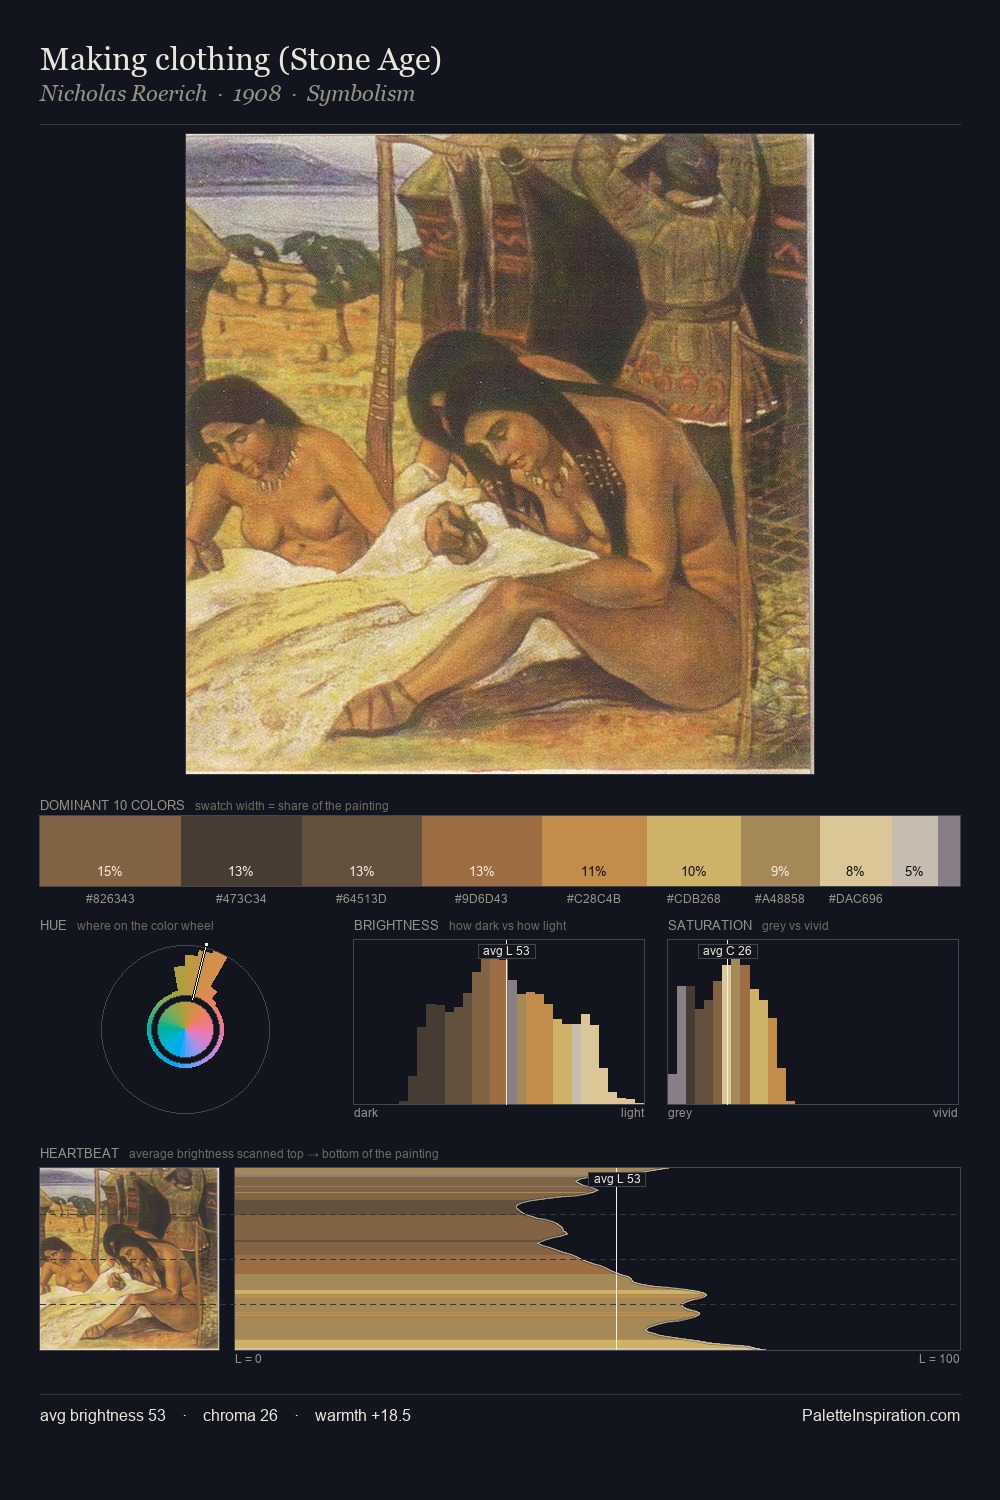The height and width of the screenshot is (1500, 1000).
Task: Click the avg L 53 marker in Heartbeat chart
Action: pyautogui.click(x=617, y=1179)
